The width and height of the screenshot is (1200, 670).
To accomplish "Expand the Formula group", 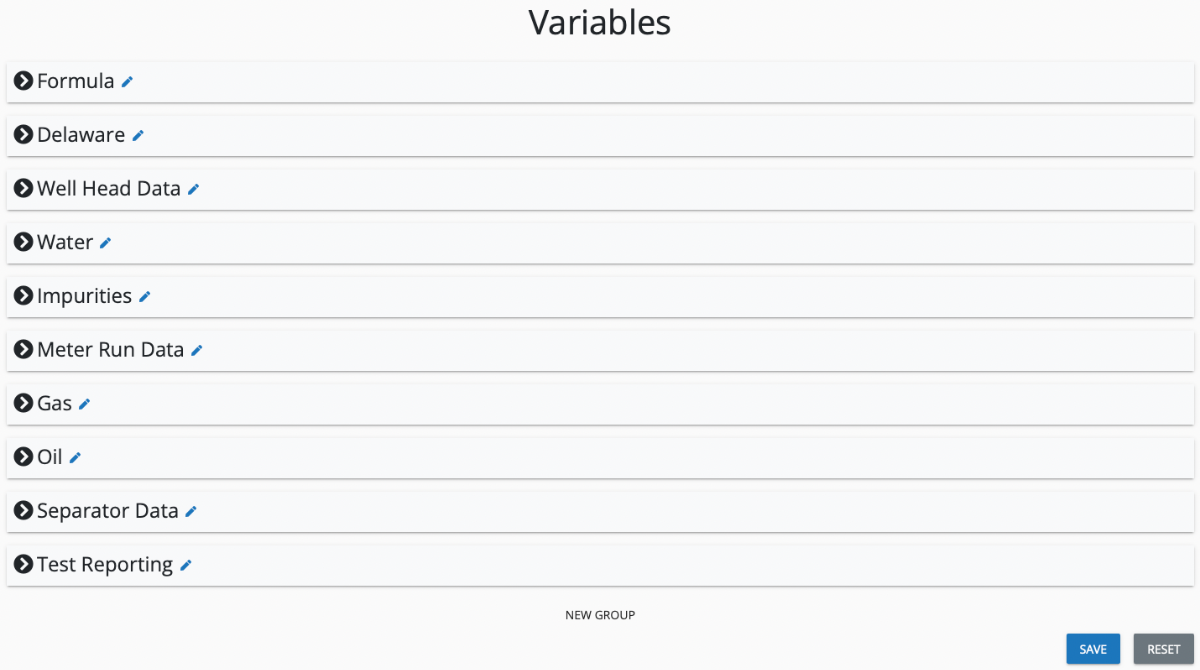I will 23,81.
